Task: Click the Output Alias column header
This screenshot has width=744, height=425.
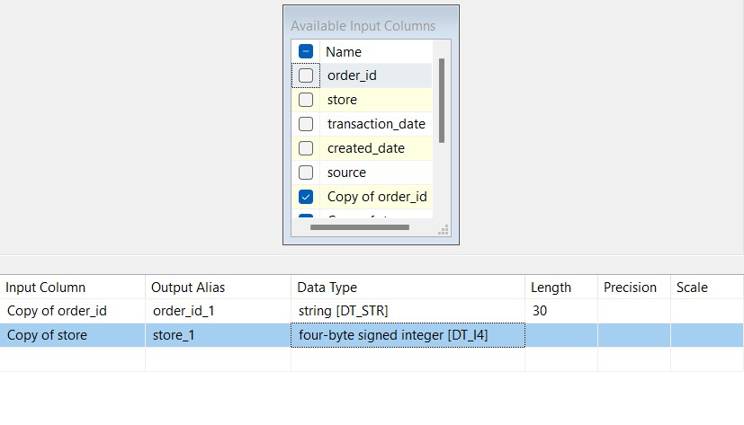Action: [x=218, y=287]
